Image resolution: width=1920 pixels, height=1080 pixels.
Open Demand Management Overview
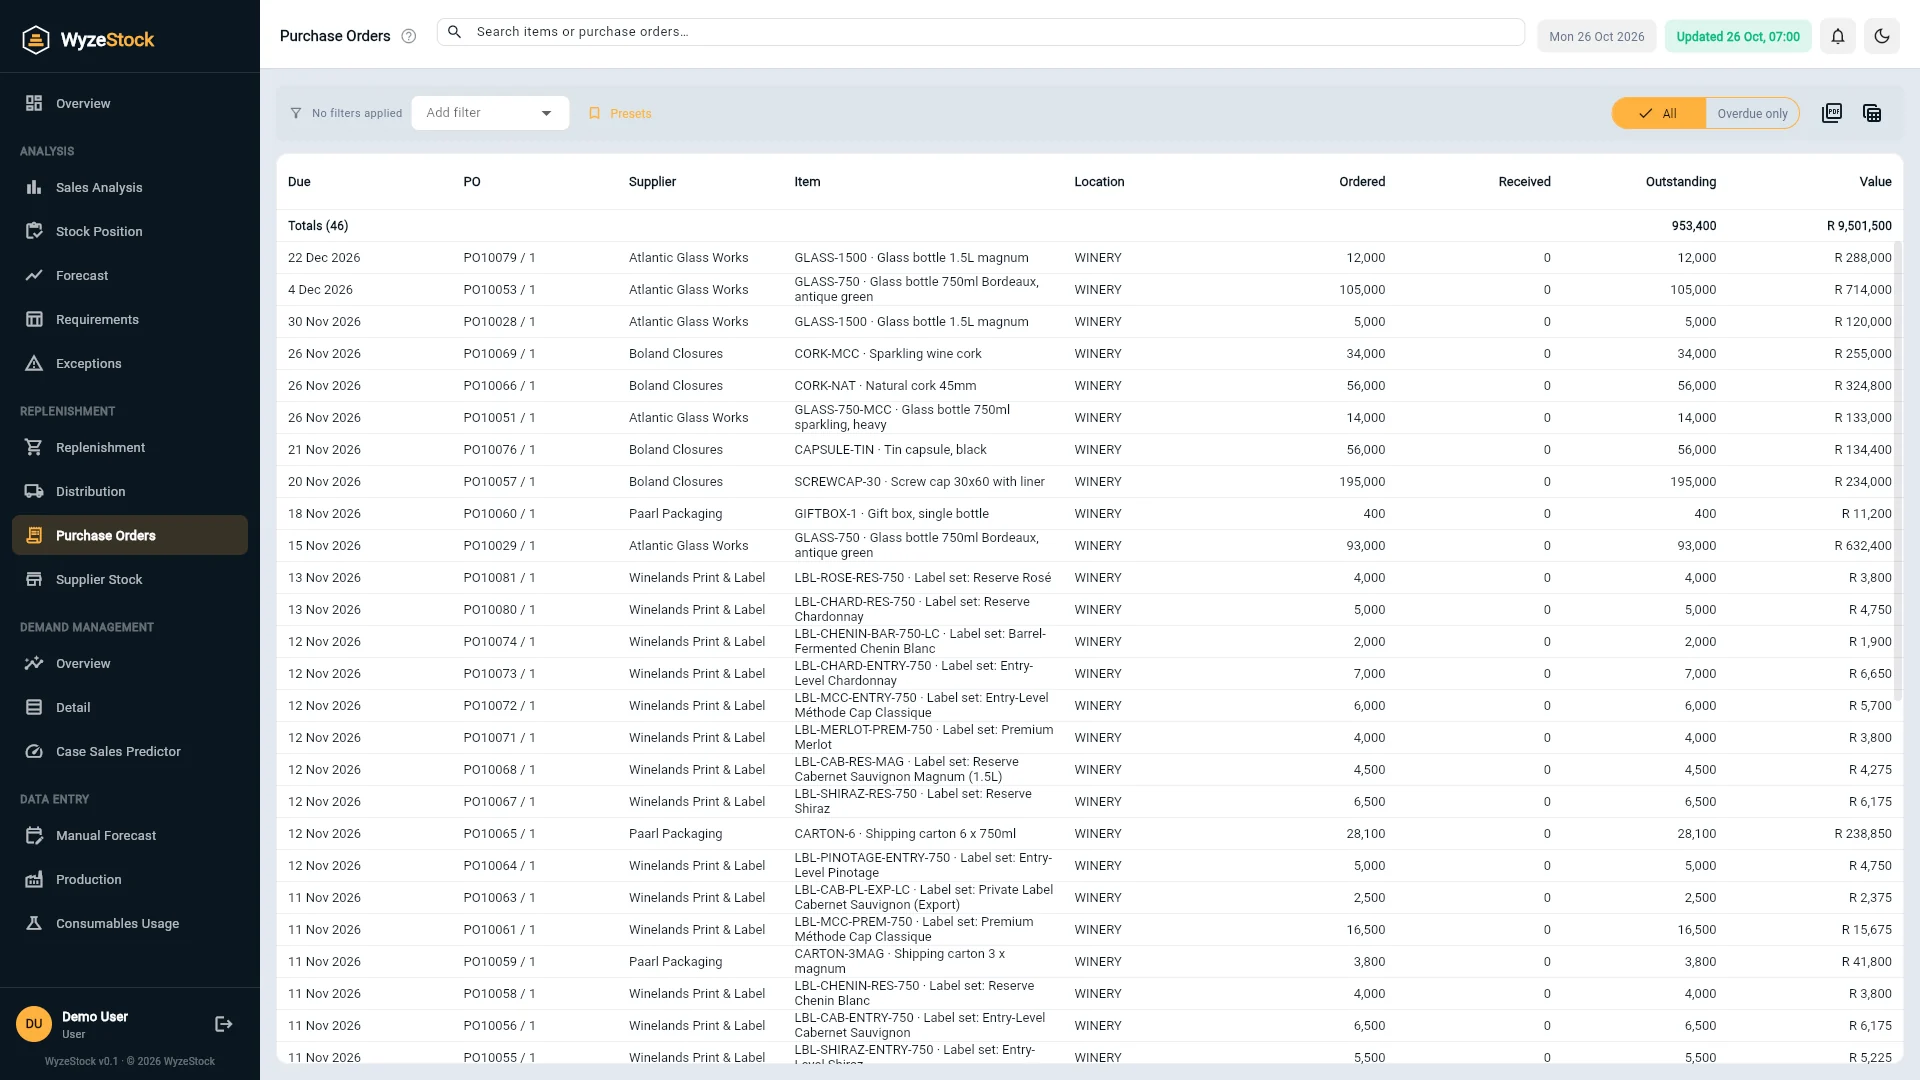(x=130, y=663)
